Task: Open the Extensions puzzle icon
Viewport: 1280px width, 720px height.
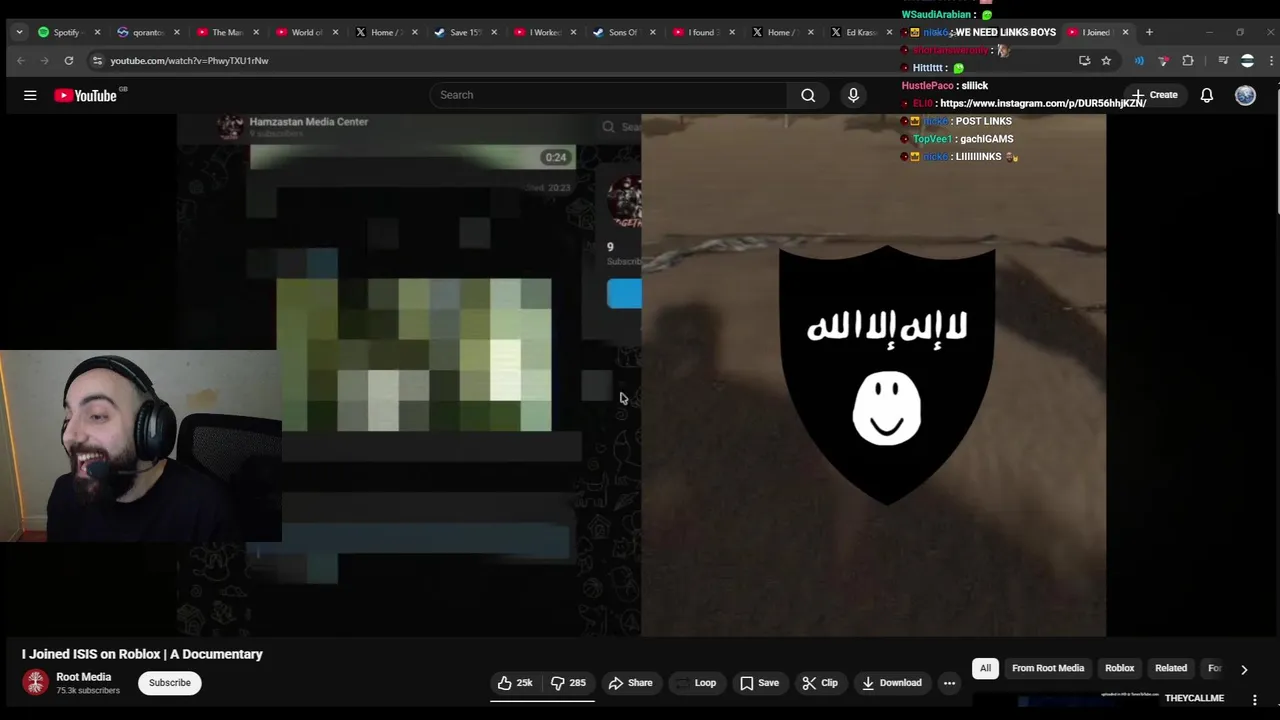Action: tap(1188, 61)
